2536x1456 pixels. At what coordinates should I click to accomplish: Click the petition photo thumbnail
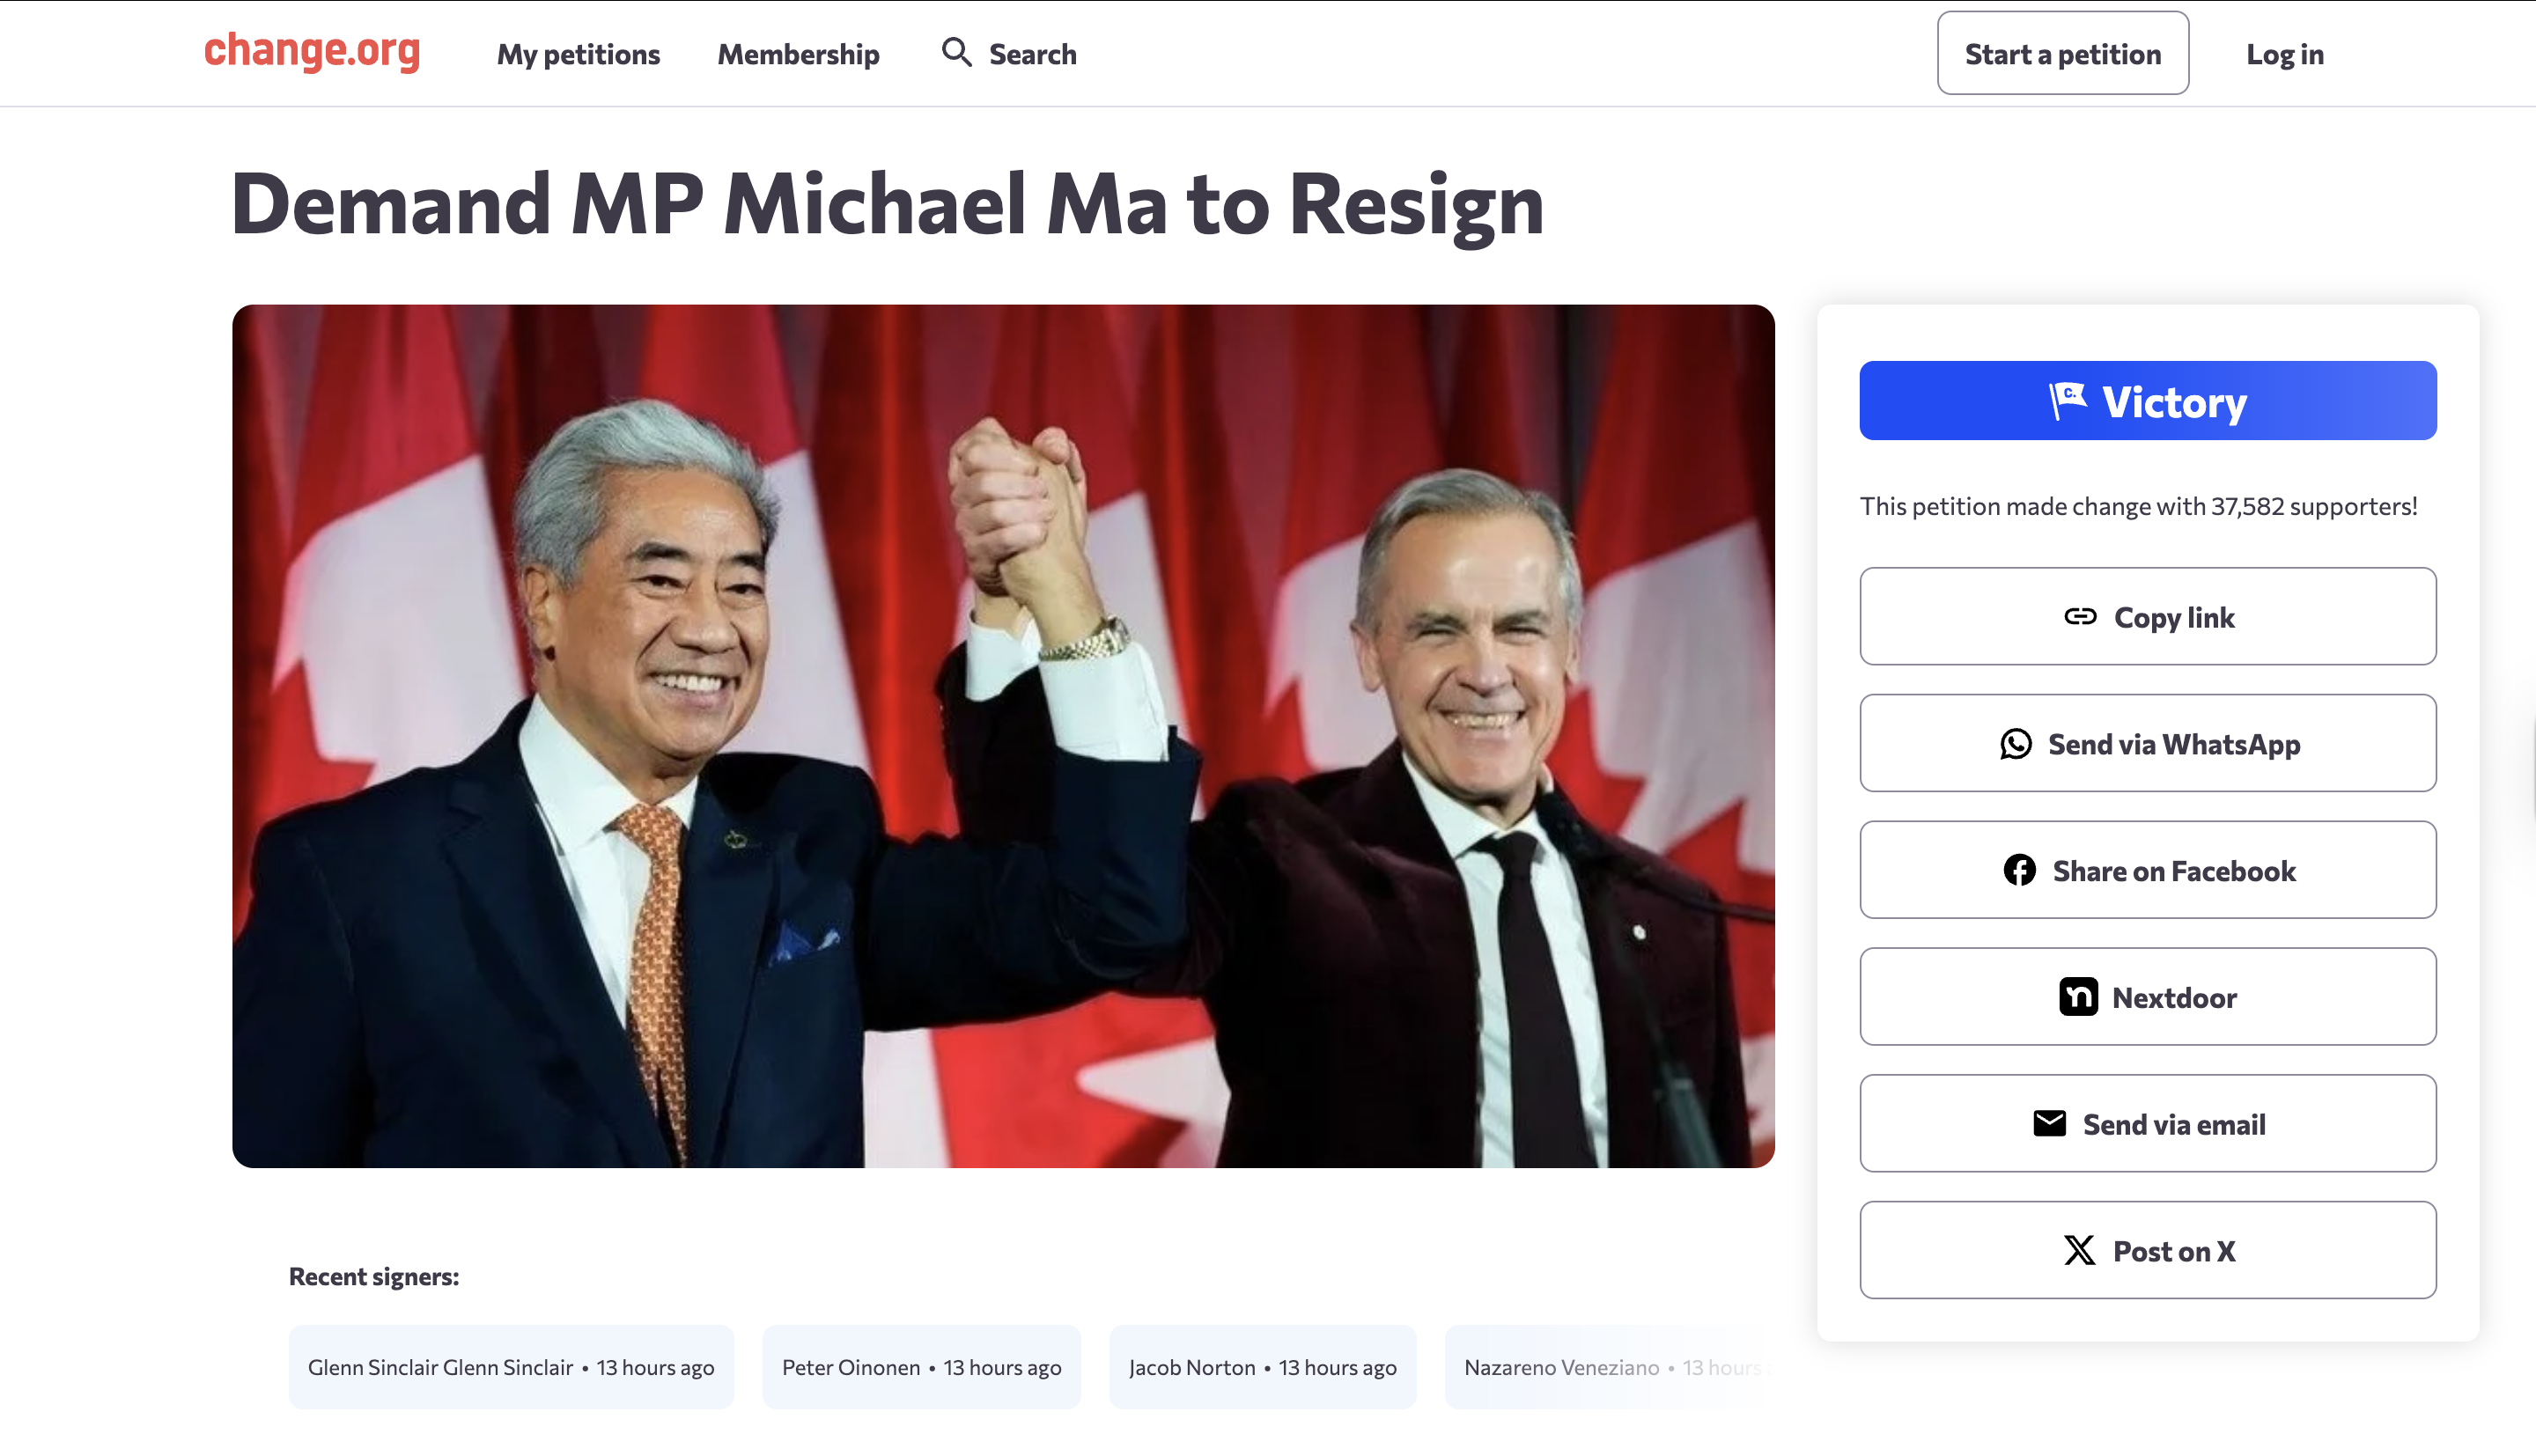coord(1003,736)
